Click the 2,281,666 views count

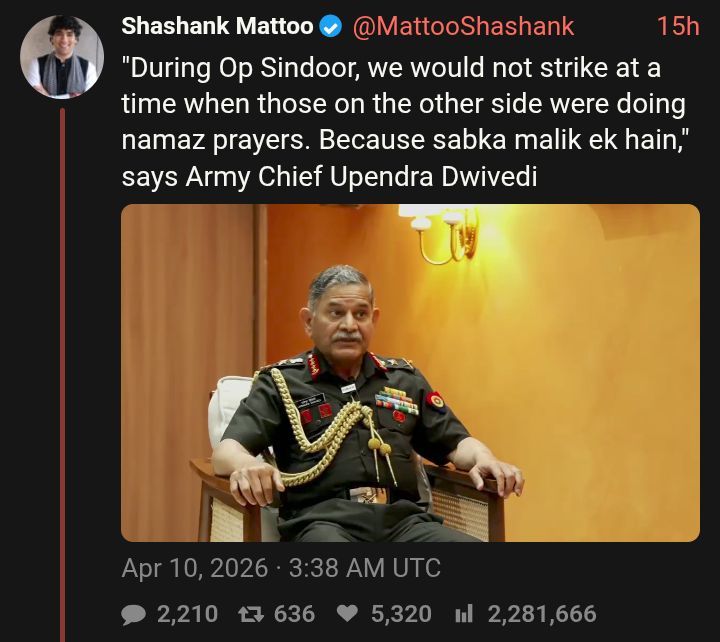[x=542, y=614]
